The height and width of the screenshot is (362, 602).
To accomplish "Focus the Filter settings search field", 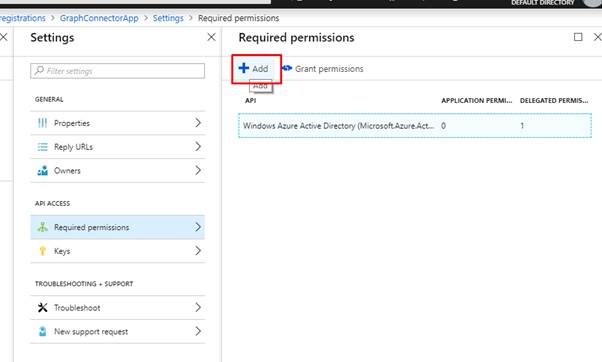I will (x=117, y=71).
